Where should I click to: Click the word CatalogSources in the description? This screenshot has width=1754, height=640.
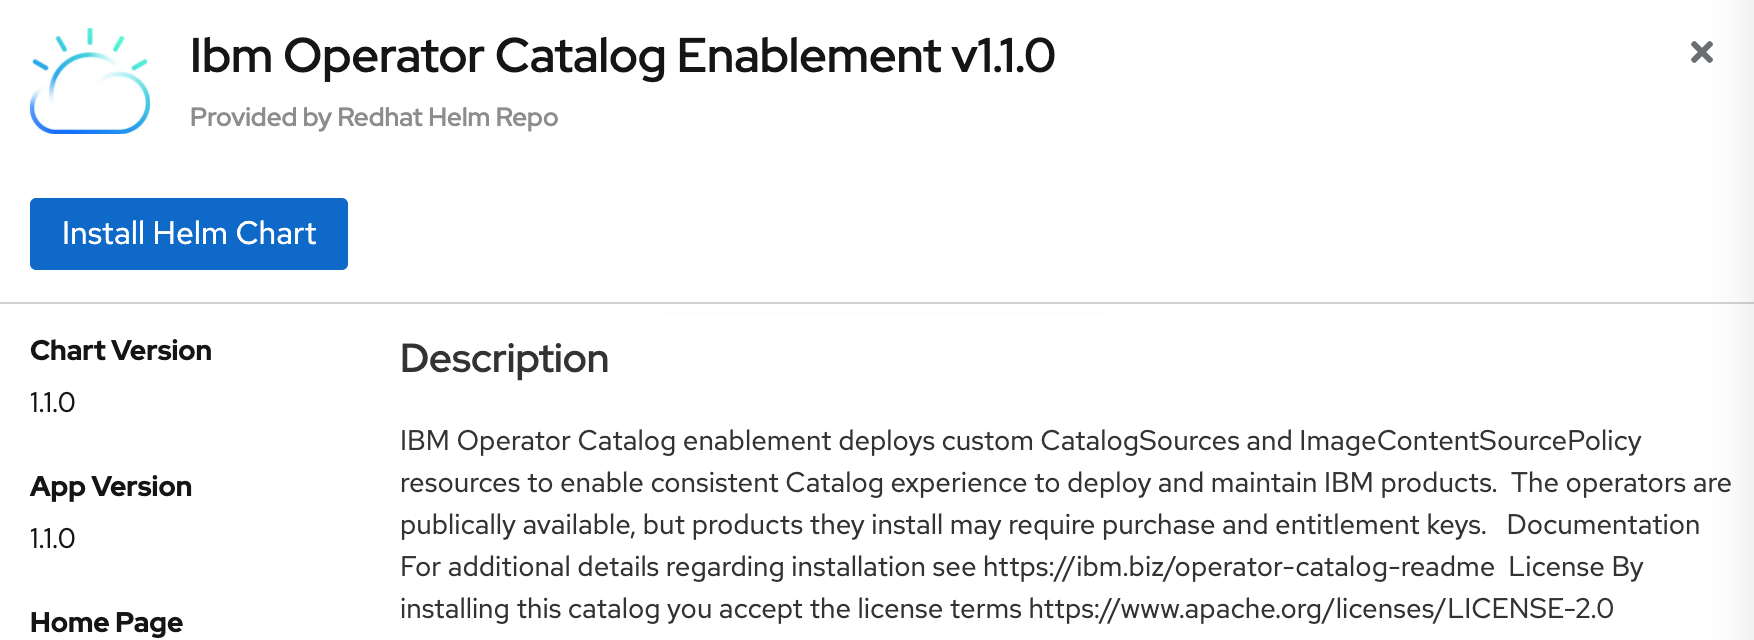coord(1140,441)
